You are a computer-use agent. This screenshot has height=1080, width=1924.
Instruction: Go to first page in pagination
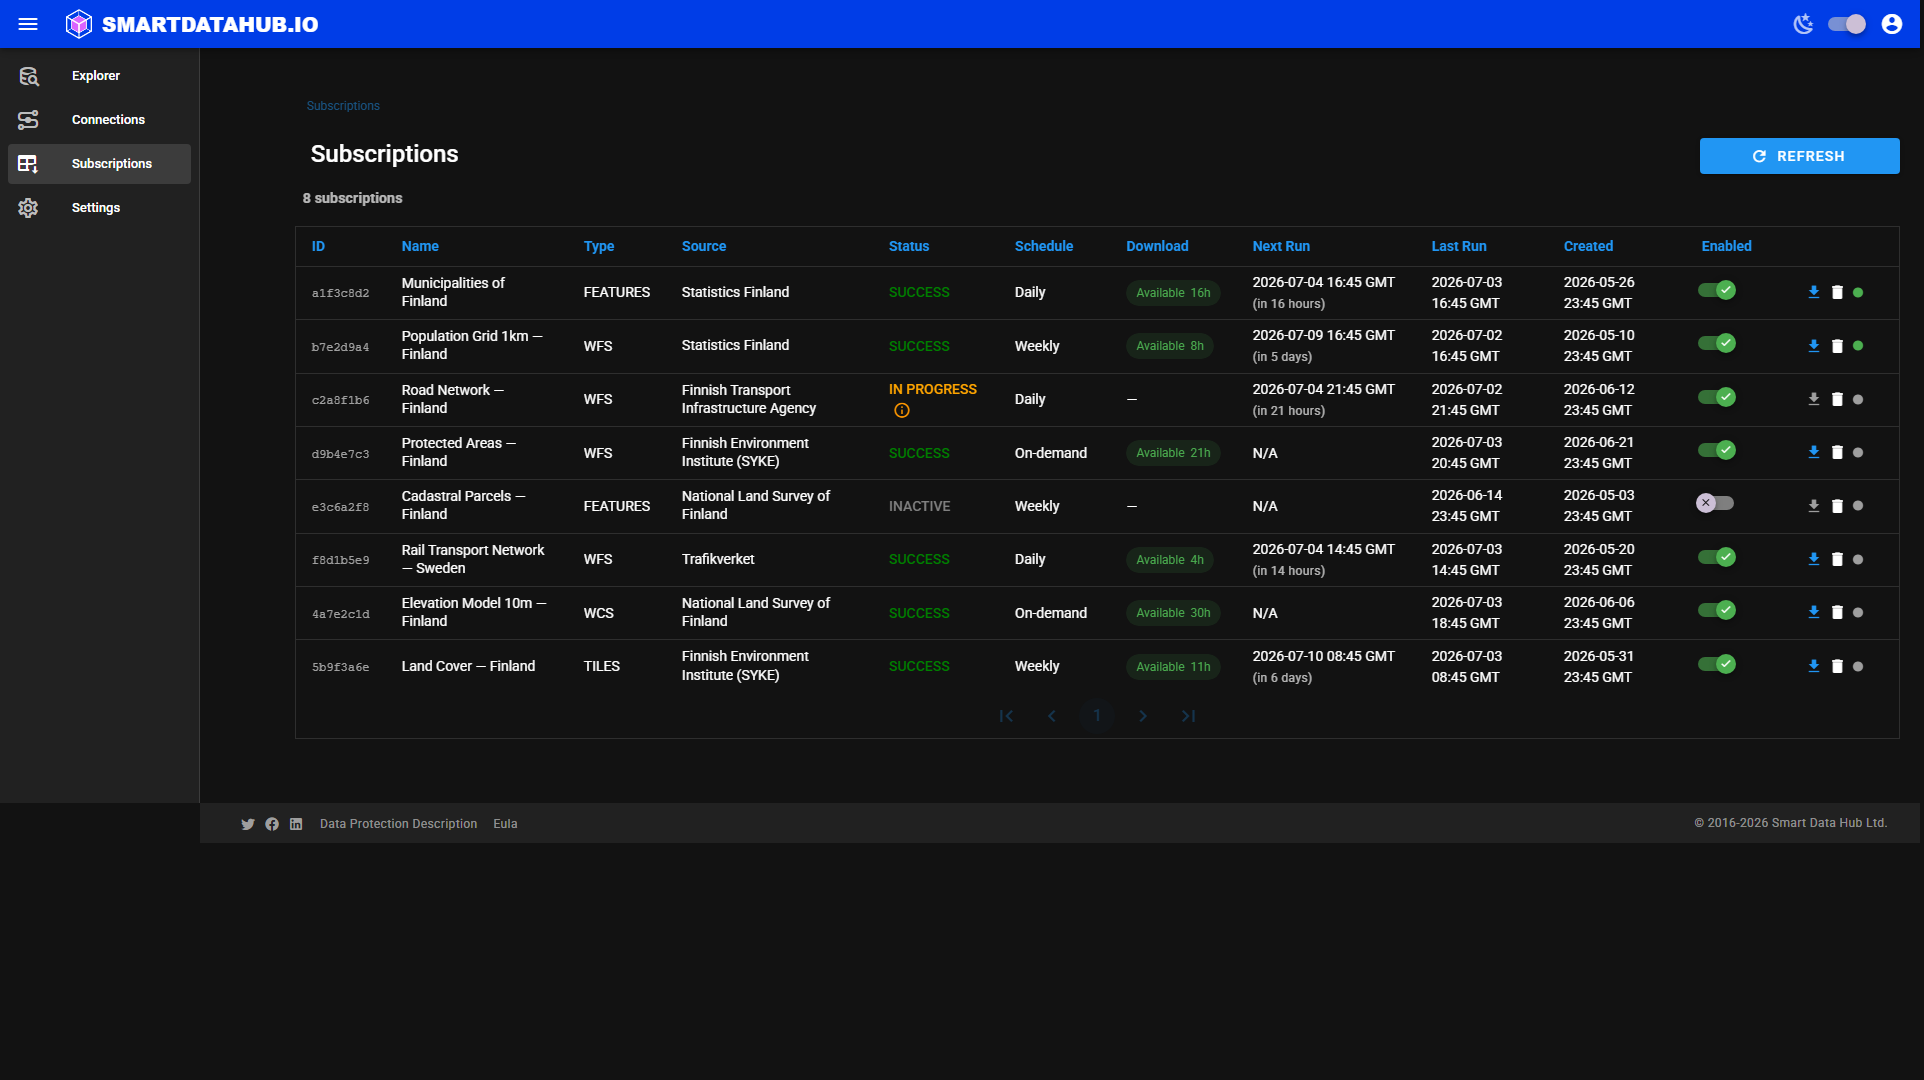point(1006,716)
